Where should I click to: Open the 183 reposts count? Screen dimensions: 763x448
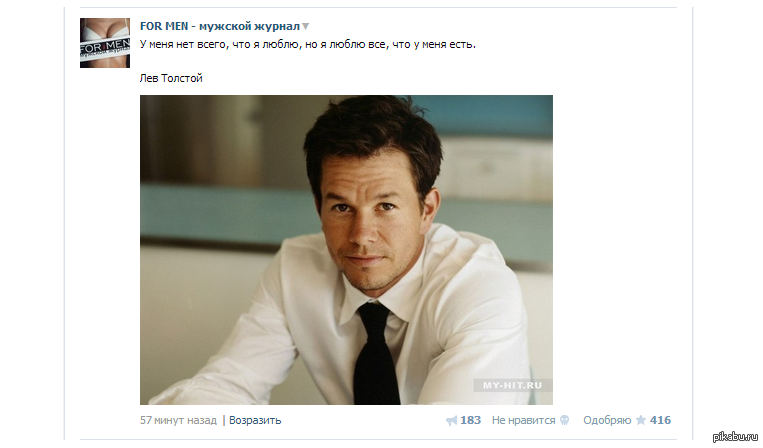point(471,420)
